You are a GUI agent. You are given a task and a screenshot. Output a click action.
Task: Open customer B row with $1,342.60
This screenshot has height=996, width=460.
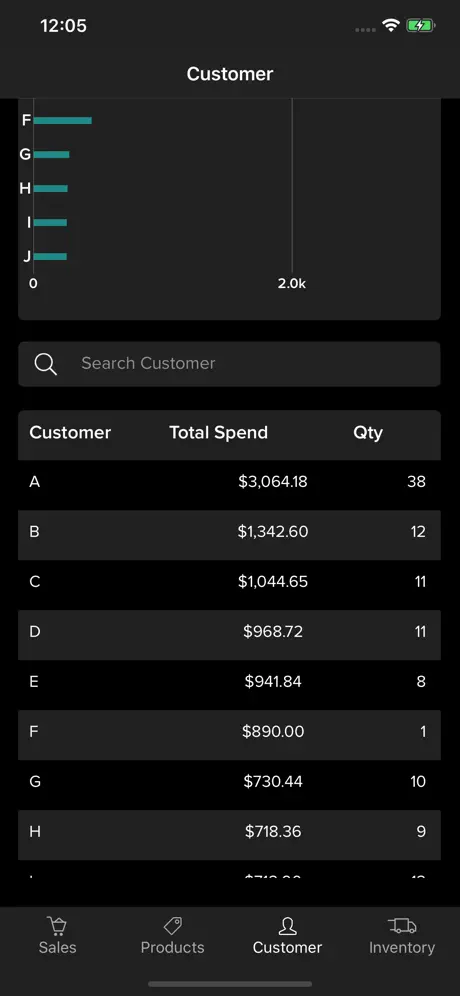click(x=229, y=532)
